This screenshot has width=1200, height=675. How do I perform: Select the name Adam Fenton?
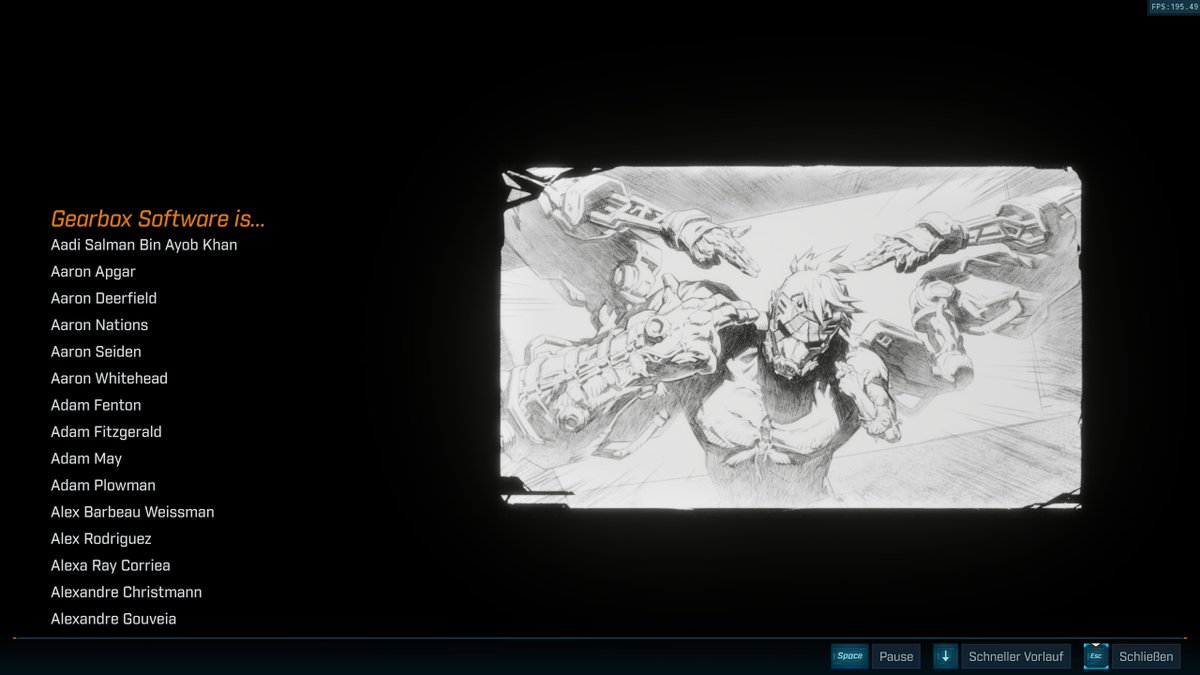[x=96, y=405]
